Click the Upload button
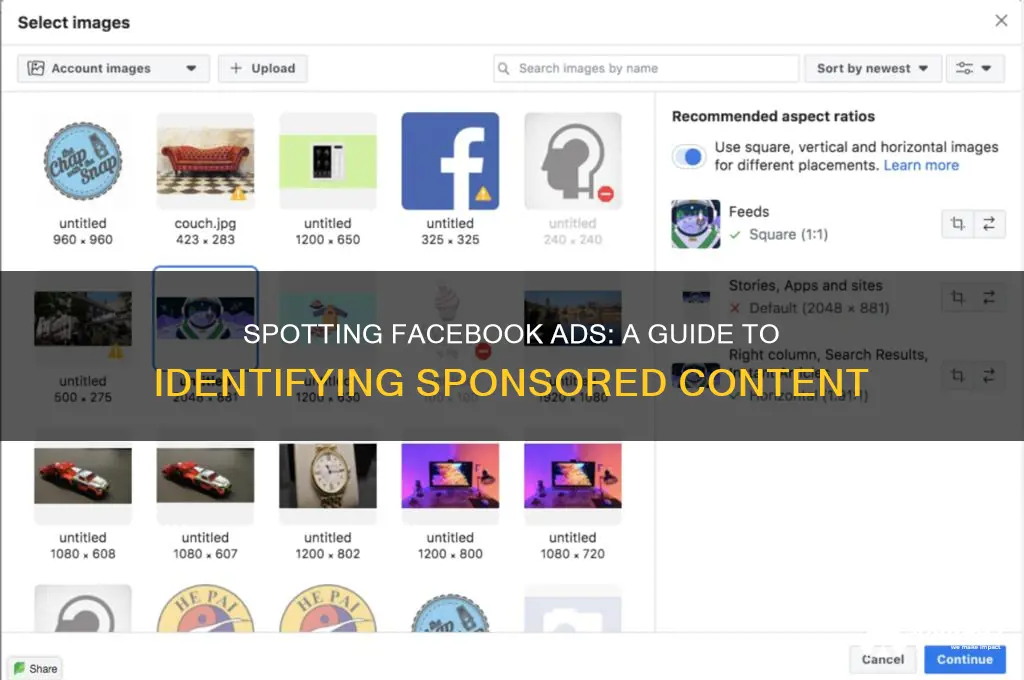This screenshot has height=680, width=1024. pos(263,69)
